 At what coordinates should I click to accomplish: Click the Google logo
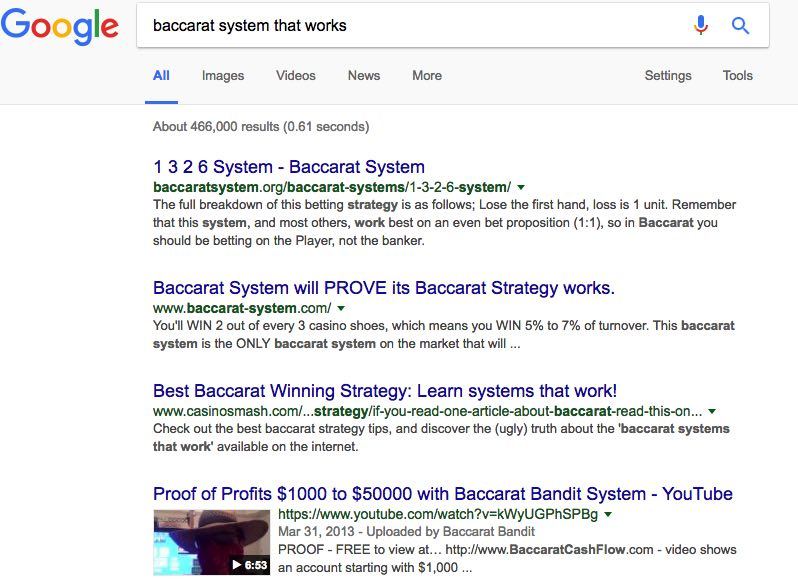click(x=60, y=26)
